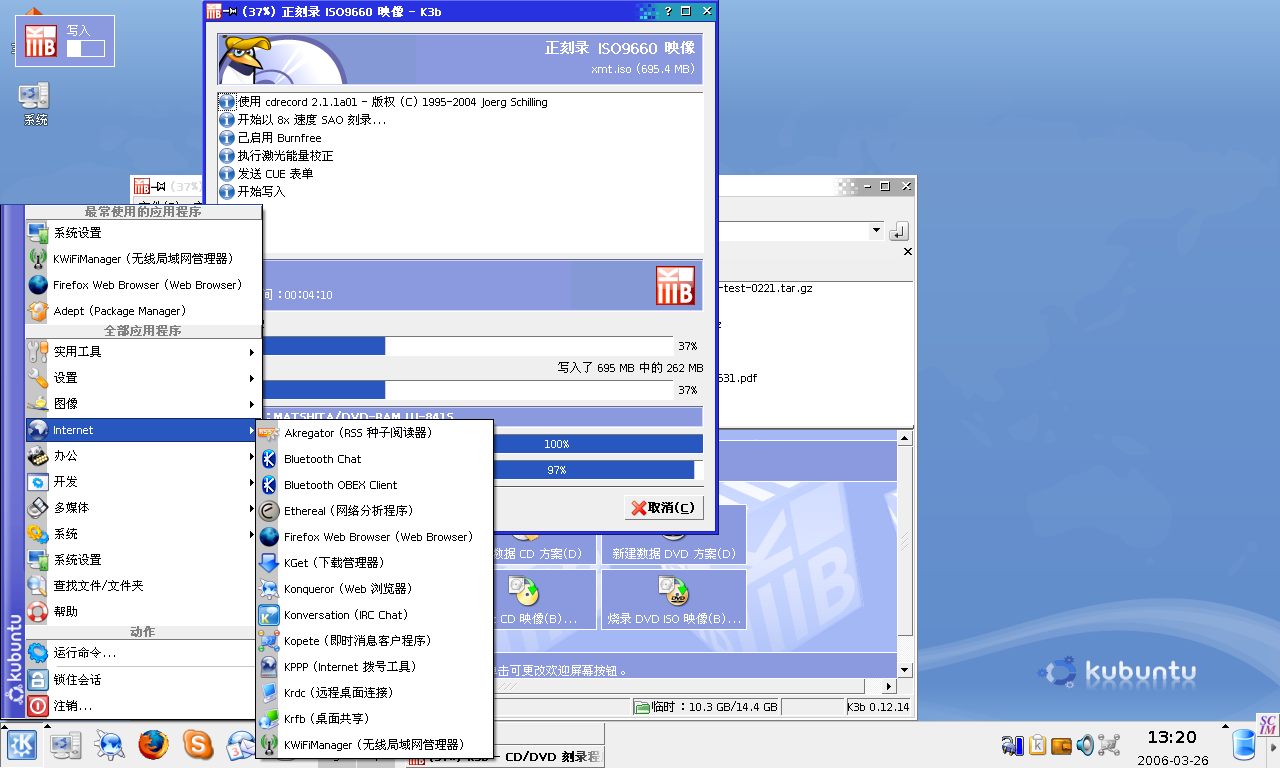1280x768 pixels.
Task: Click 新建数据 DVD 方案(D) button
Action: tap(673, 536)
